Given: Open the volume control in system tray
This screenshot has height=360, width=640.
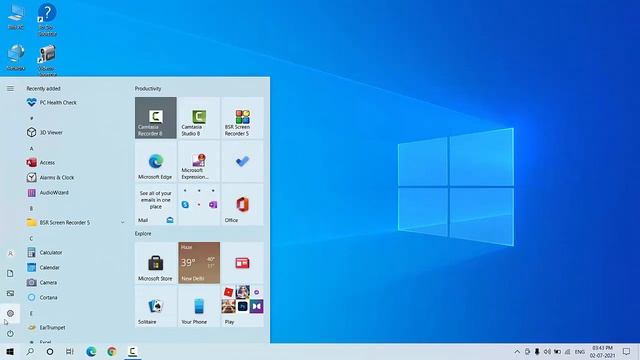Looking at the screenshot, I should click(547, 351).
